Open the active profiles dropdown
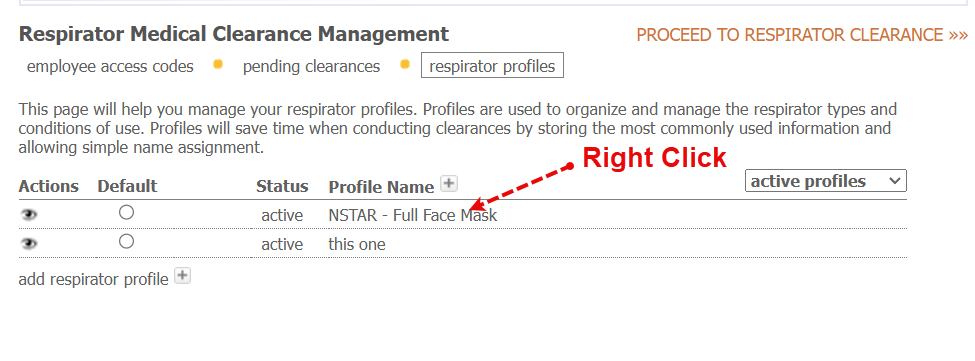 (x=826, y=181)
